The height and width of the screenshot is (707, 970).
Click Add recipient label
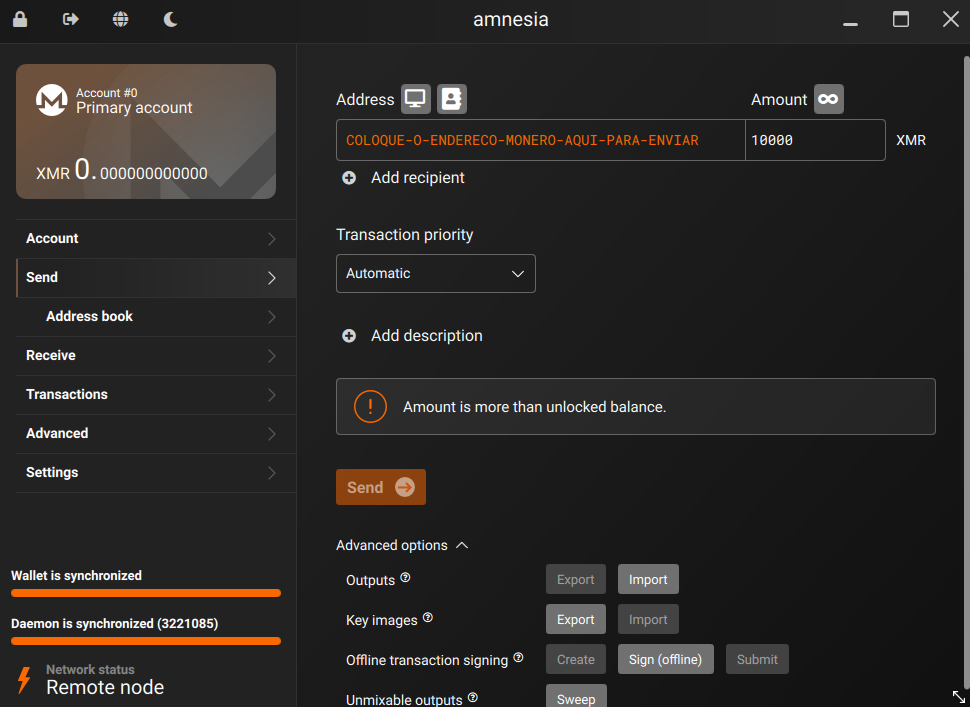coord(418,178)
